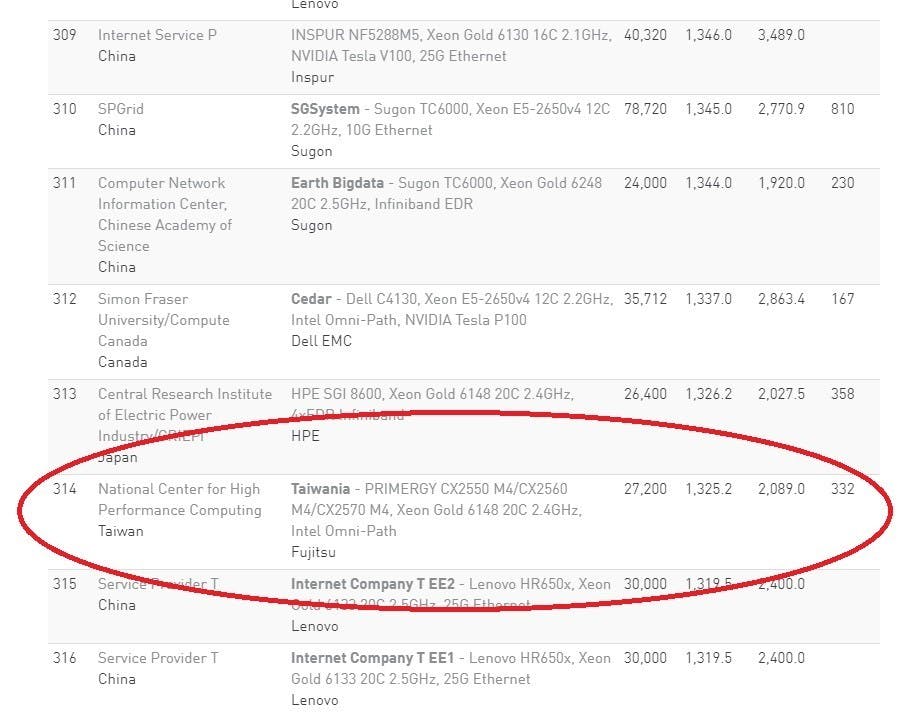Screen dimensions: 905x715
Task: Open National Center for High Performance Computing
Action: pos(179,499)
